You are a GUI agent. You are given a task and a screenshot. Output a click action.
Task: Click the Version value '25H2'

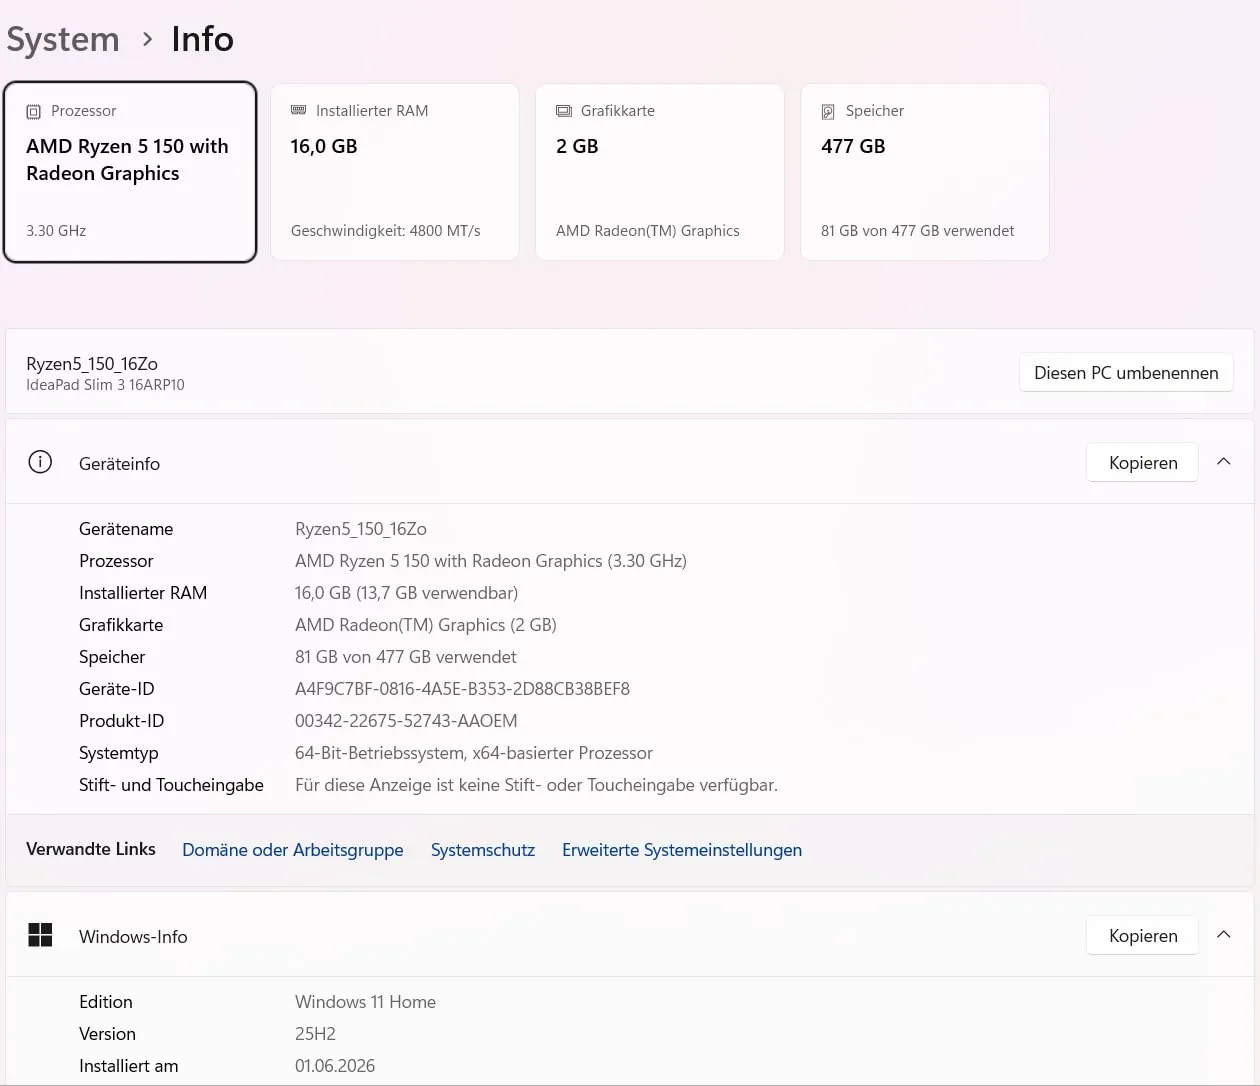coord(315,1034)
